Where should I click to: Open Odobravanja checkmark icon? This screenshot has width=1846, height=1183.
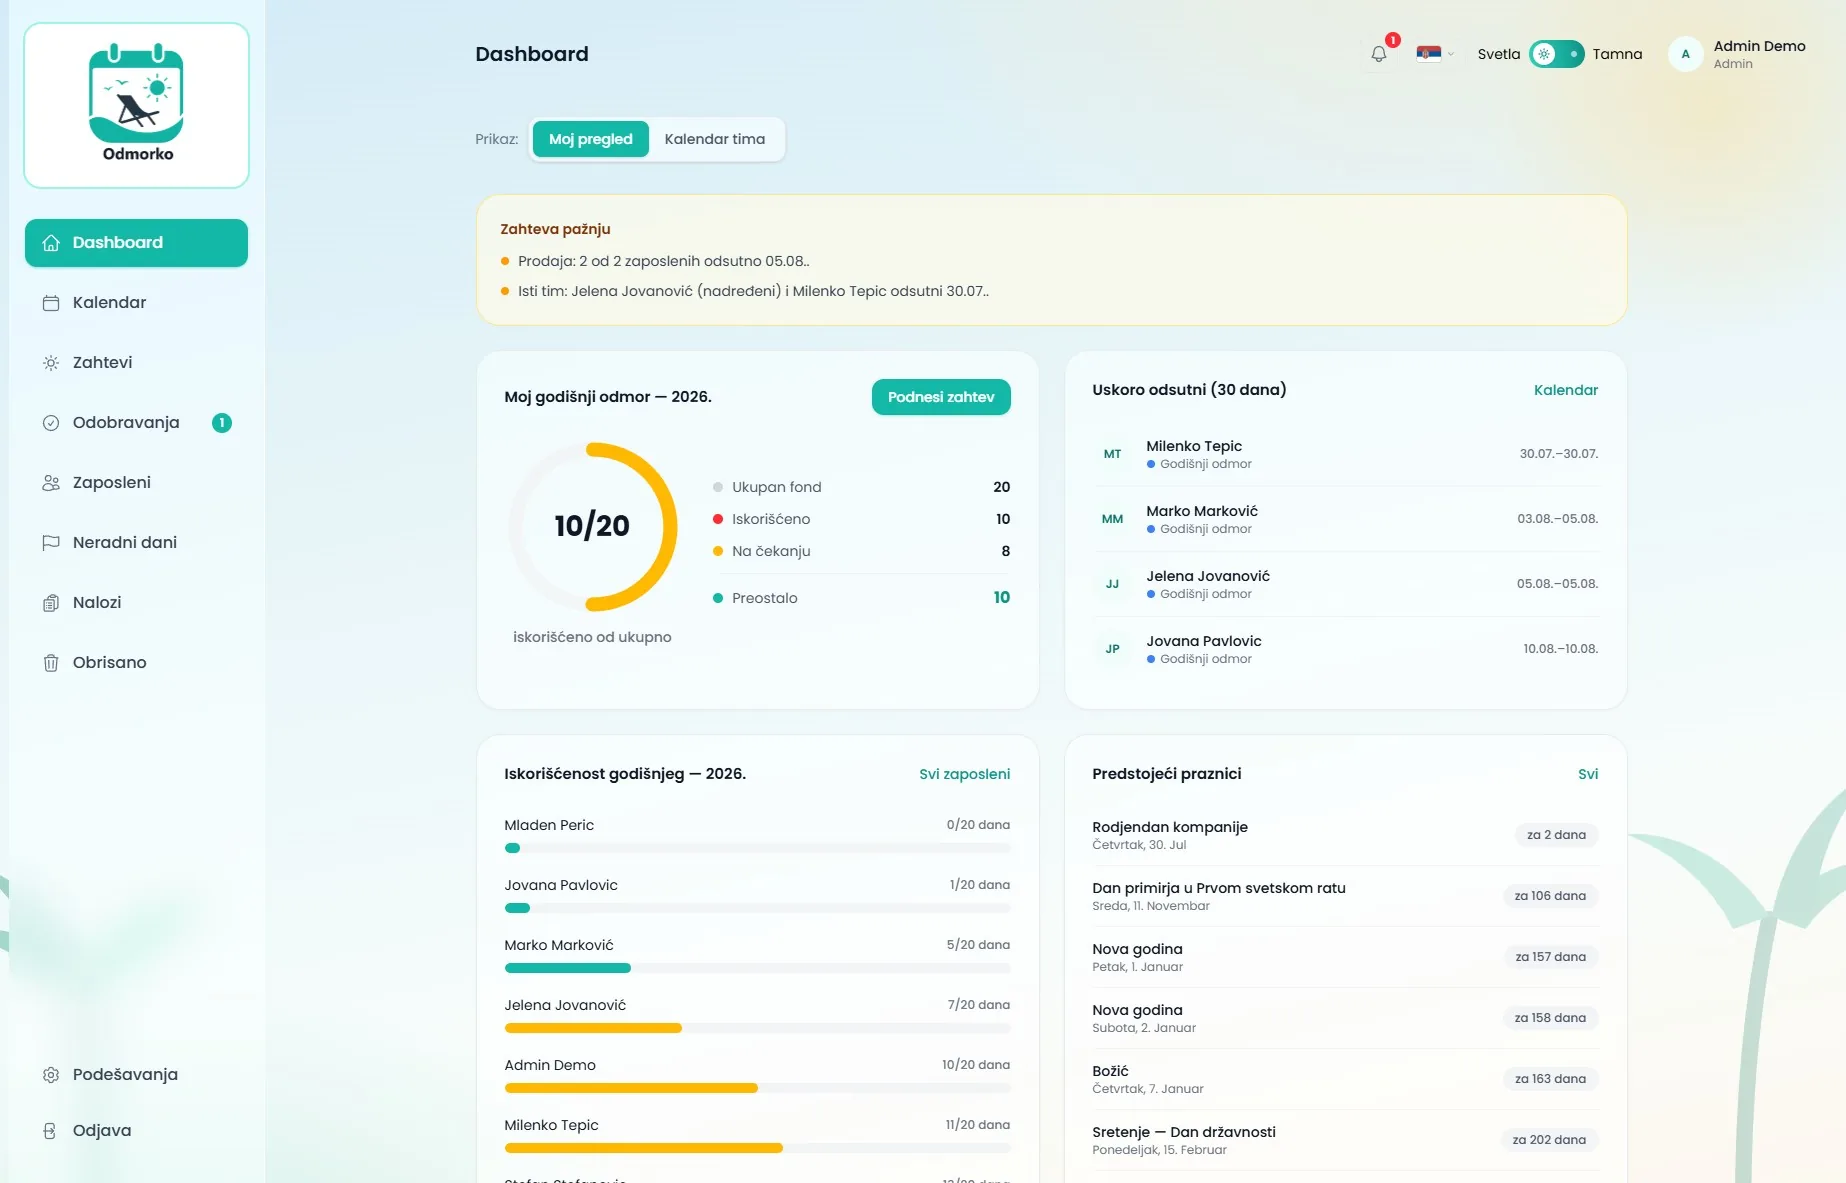coord(51,423)
